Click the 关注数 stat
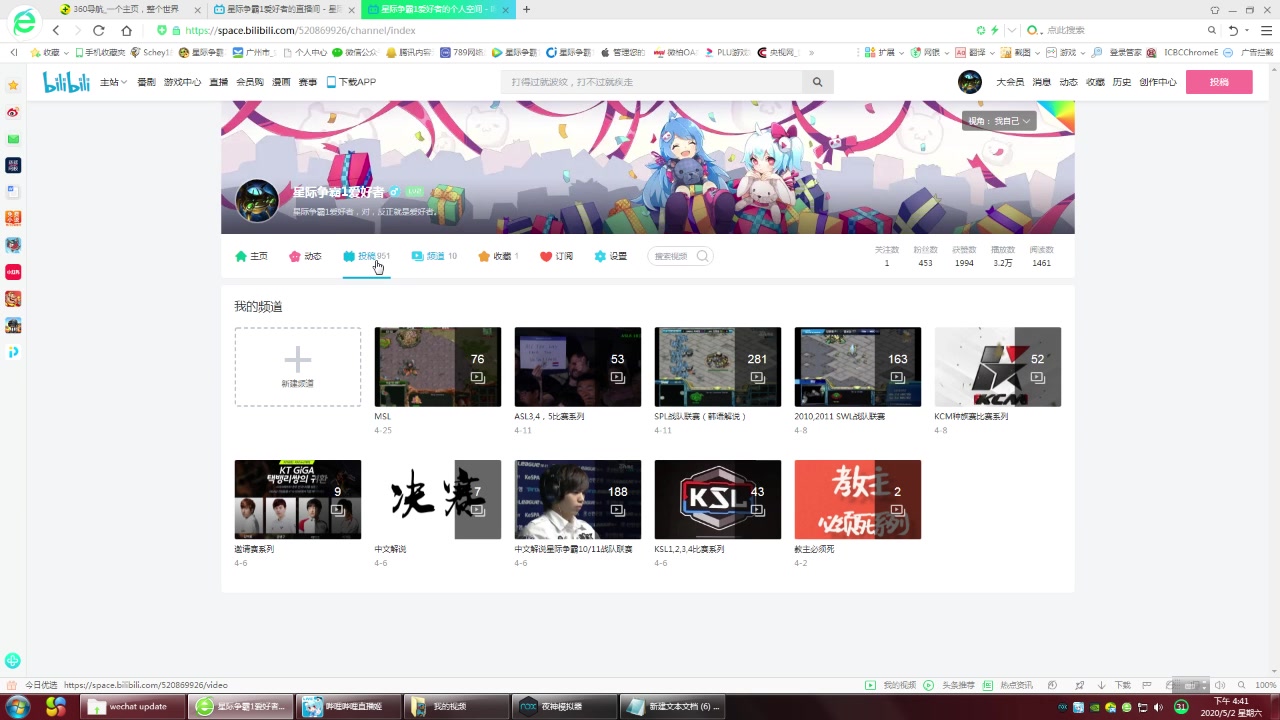 886,256
